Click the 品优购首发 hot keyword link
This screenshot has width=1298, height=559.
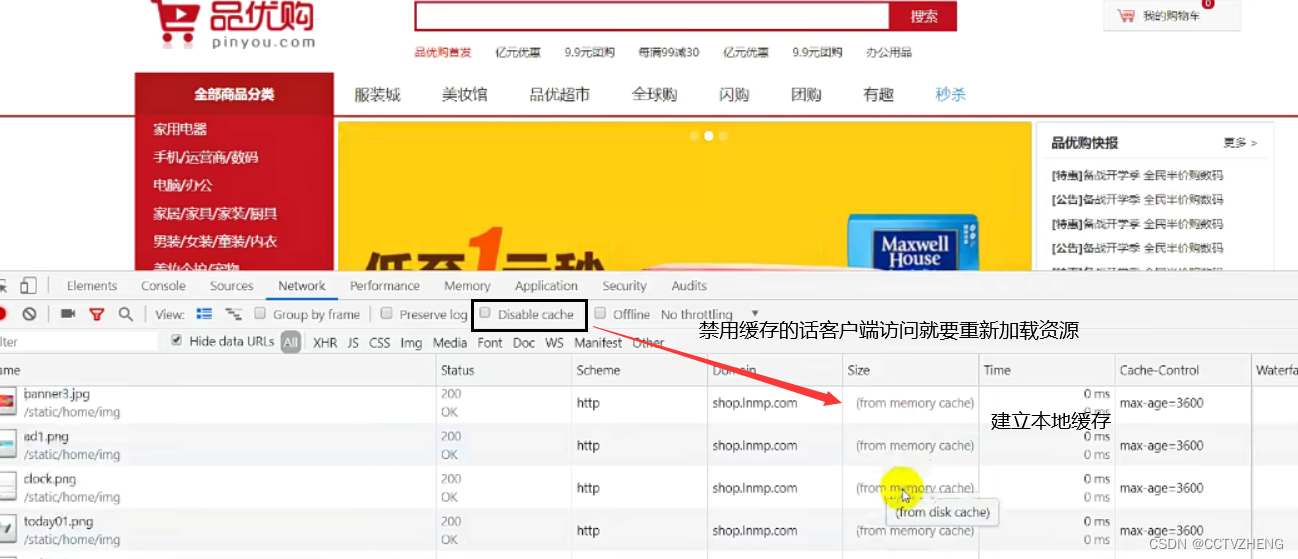(443, 52)
